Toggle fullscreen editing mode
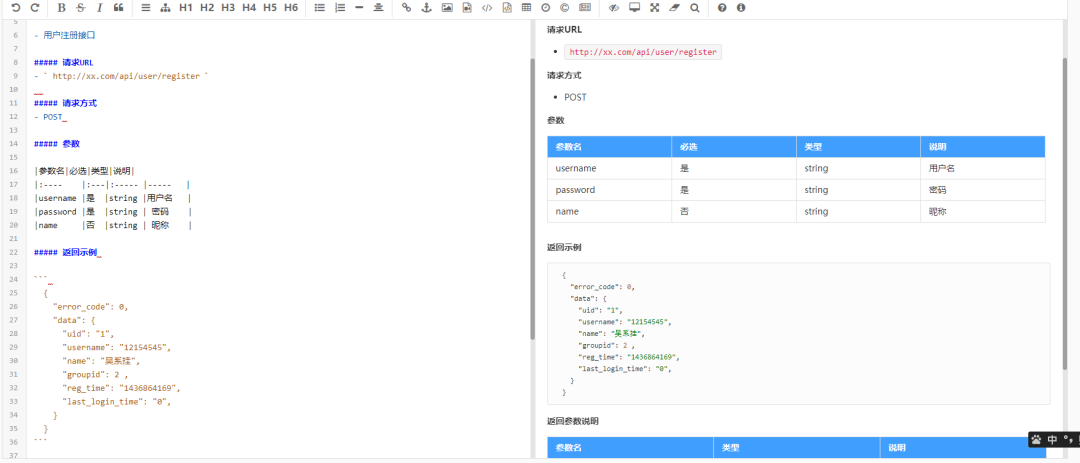 coord(654,8)
